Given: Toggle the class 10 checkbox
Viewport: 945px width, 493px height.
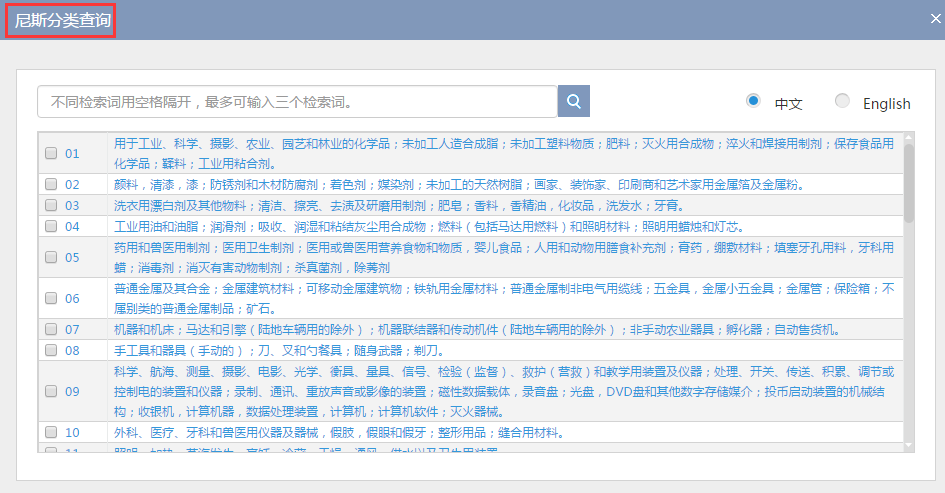Looking at the screenshot, I should (x=51, y=432).
